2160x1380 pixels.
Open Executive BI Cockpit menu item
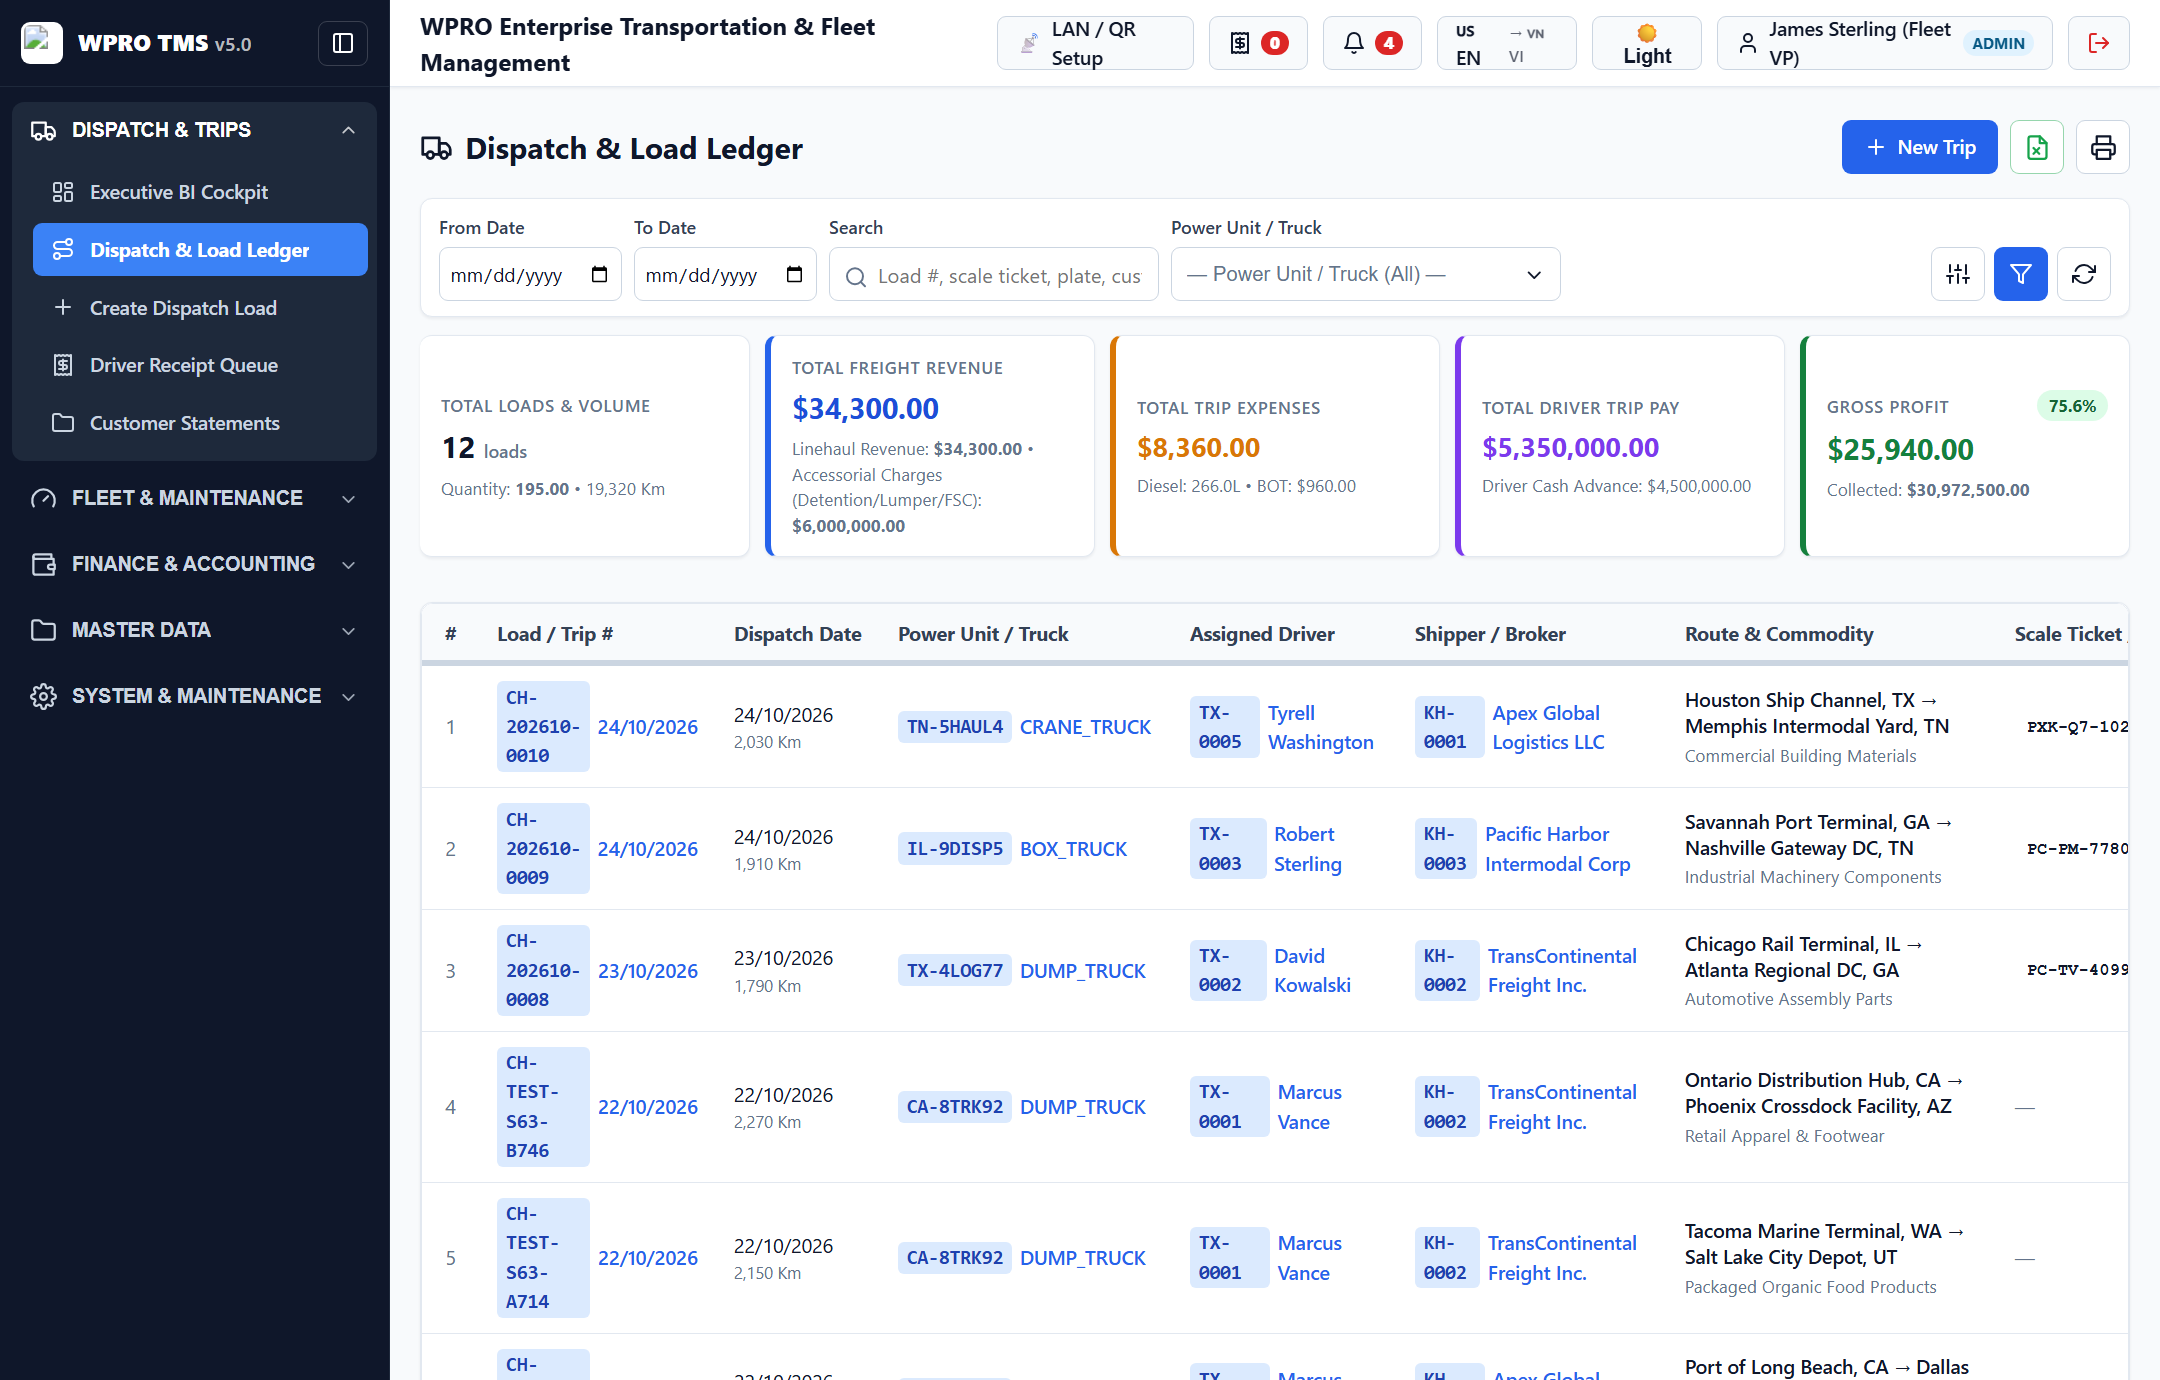point(200,192)
